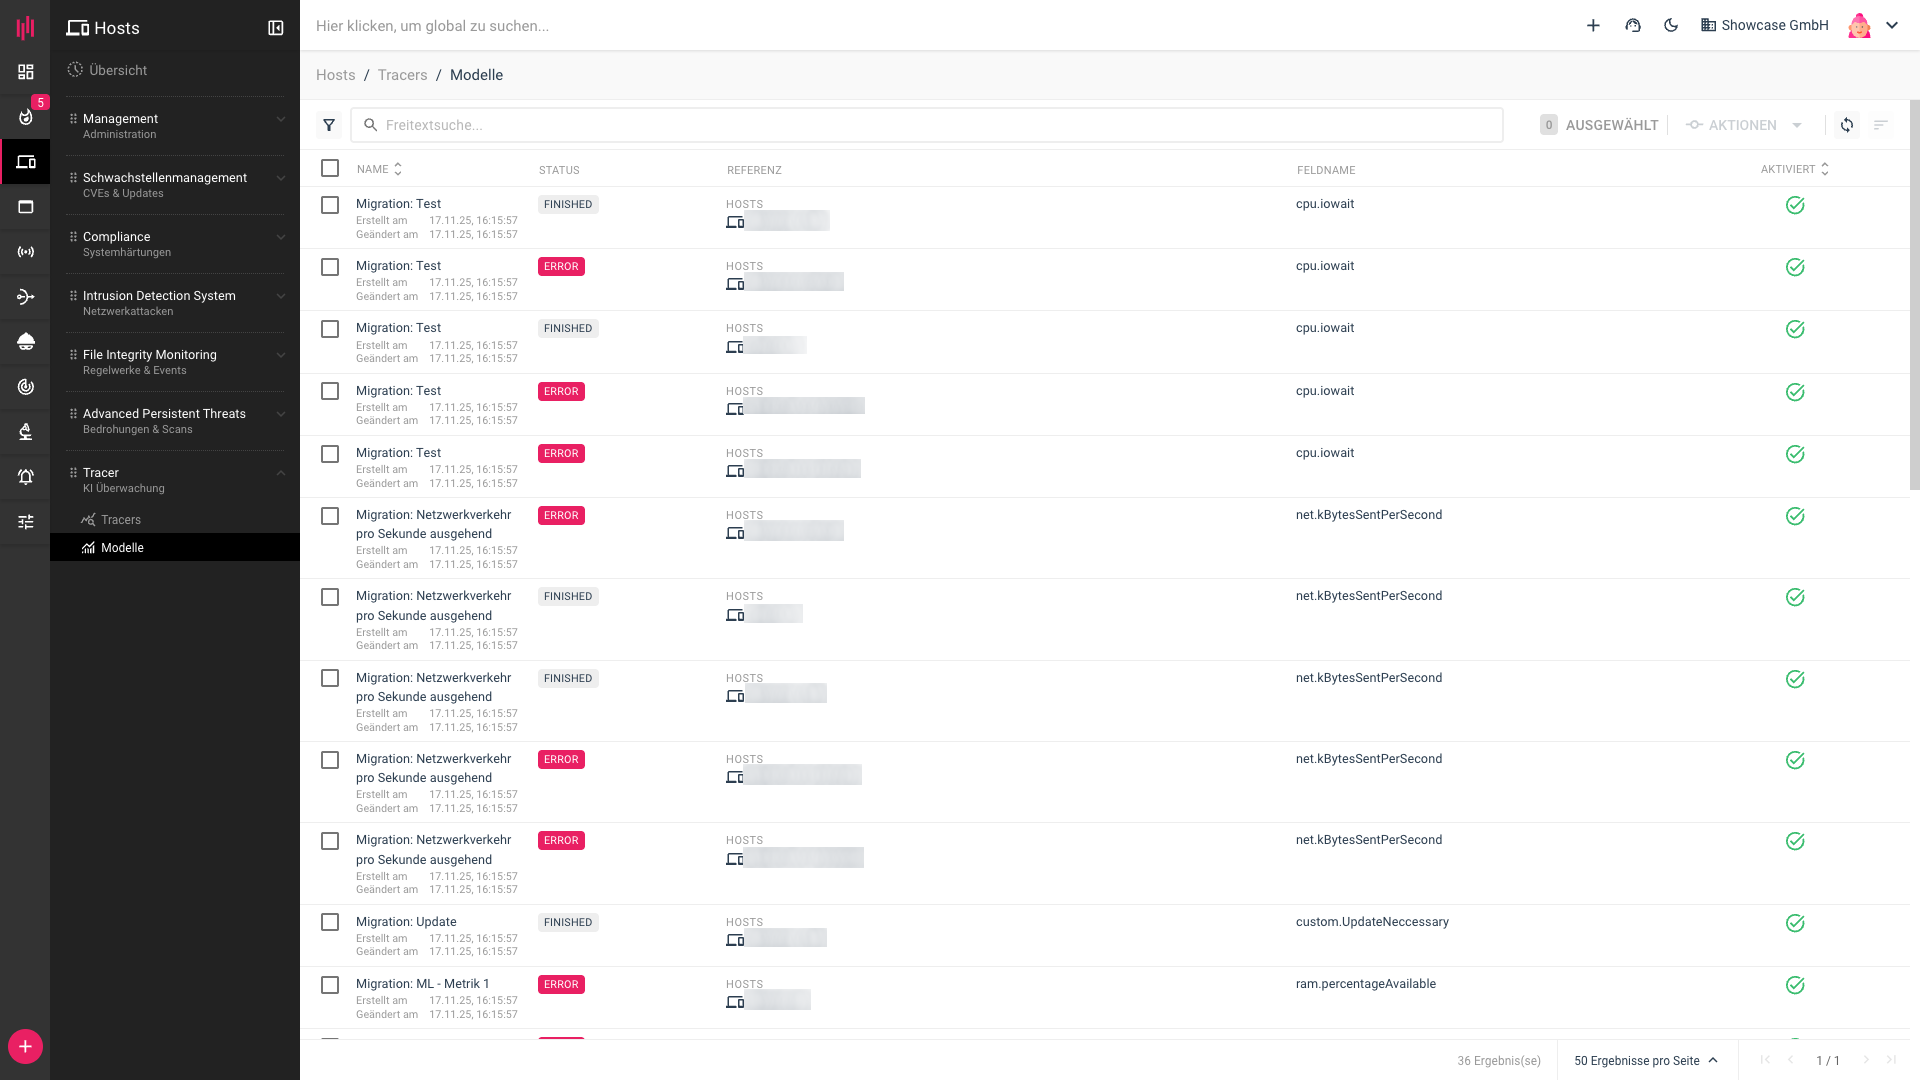Viewport: 1920px width, 1080px height.
Task: Open the support headset icon
Action: point(1633,26)
